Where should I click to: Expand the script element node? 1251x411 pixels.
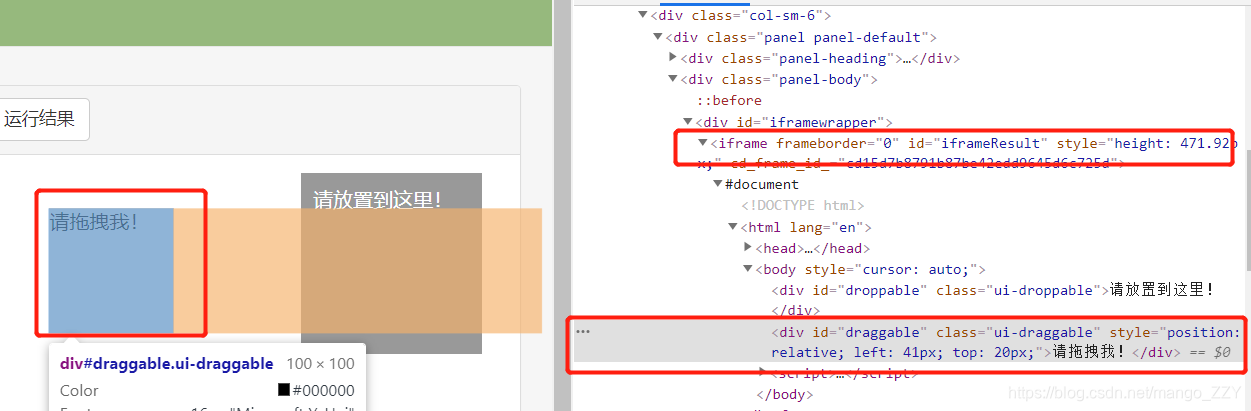point(763,373)
